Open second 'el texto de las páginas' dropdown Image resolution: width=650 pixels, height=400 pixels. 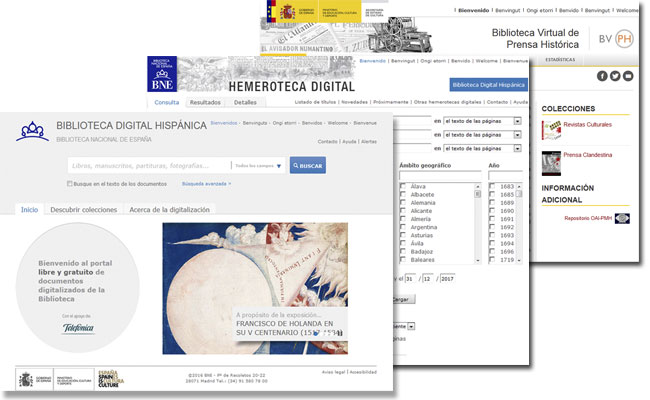click(483, 135)
